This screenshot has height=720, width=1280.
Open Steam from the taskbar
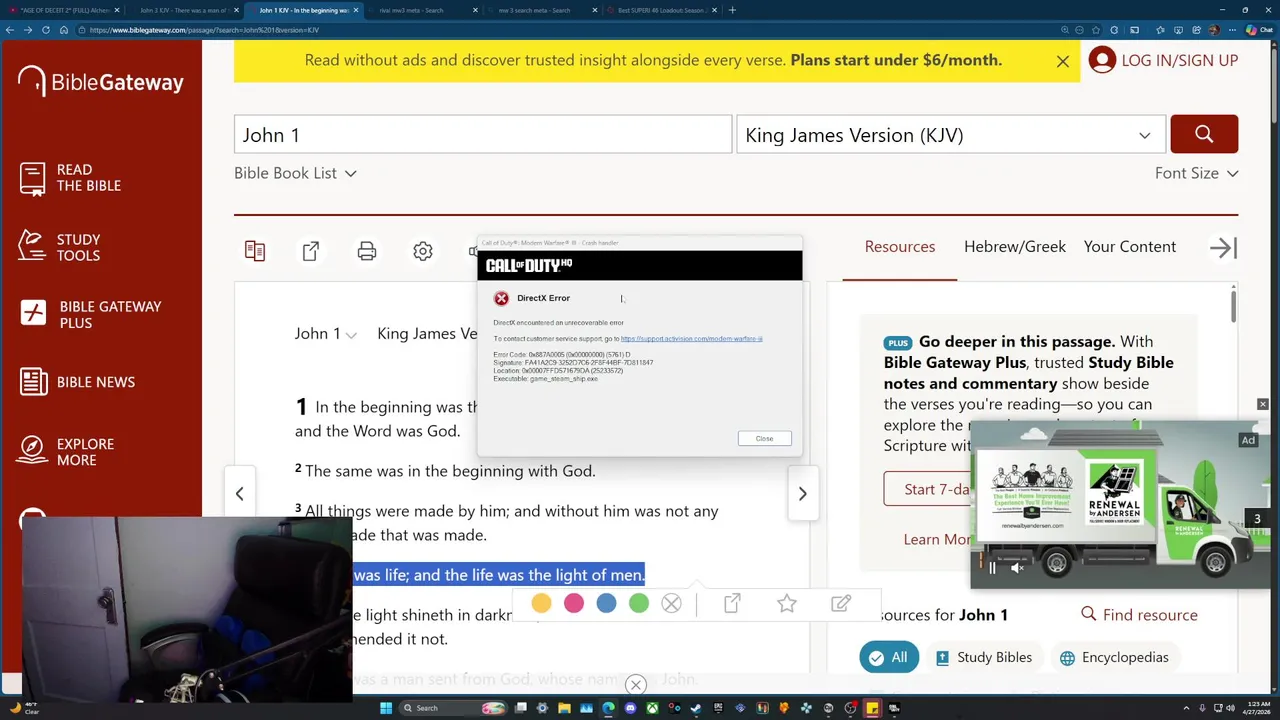(x=696, y=708)
